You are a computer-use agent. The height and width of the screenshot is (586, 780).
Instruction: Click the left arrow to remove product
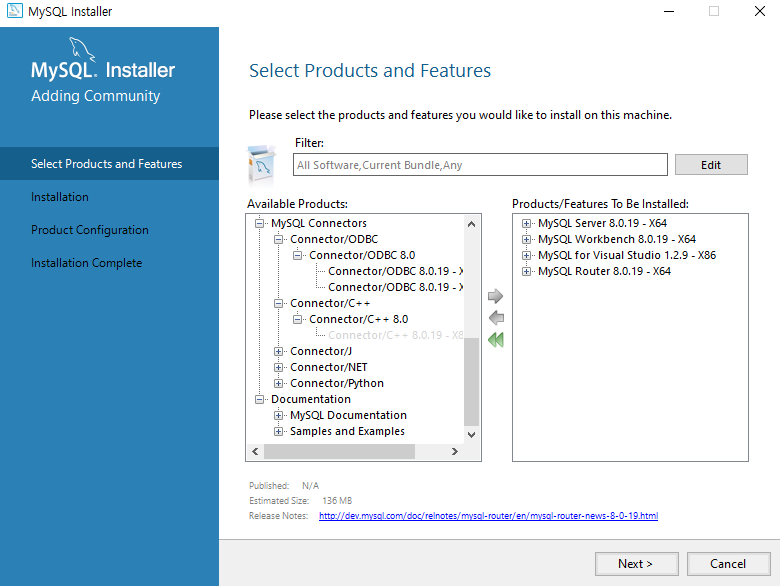click(x=496, y=317)
